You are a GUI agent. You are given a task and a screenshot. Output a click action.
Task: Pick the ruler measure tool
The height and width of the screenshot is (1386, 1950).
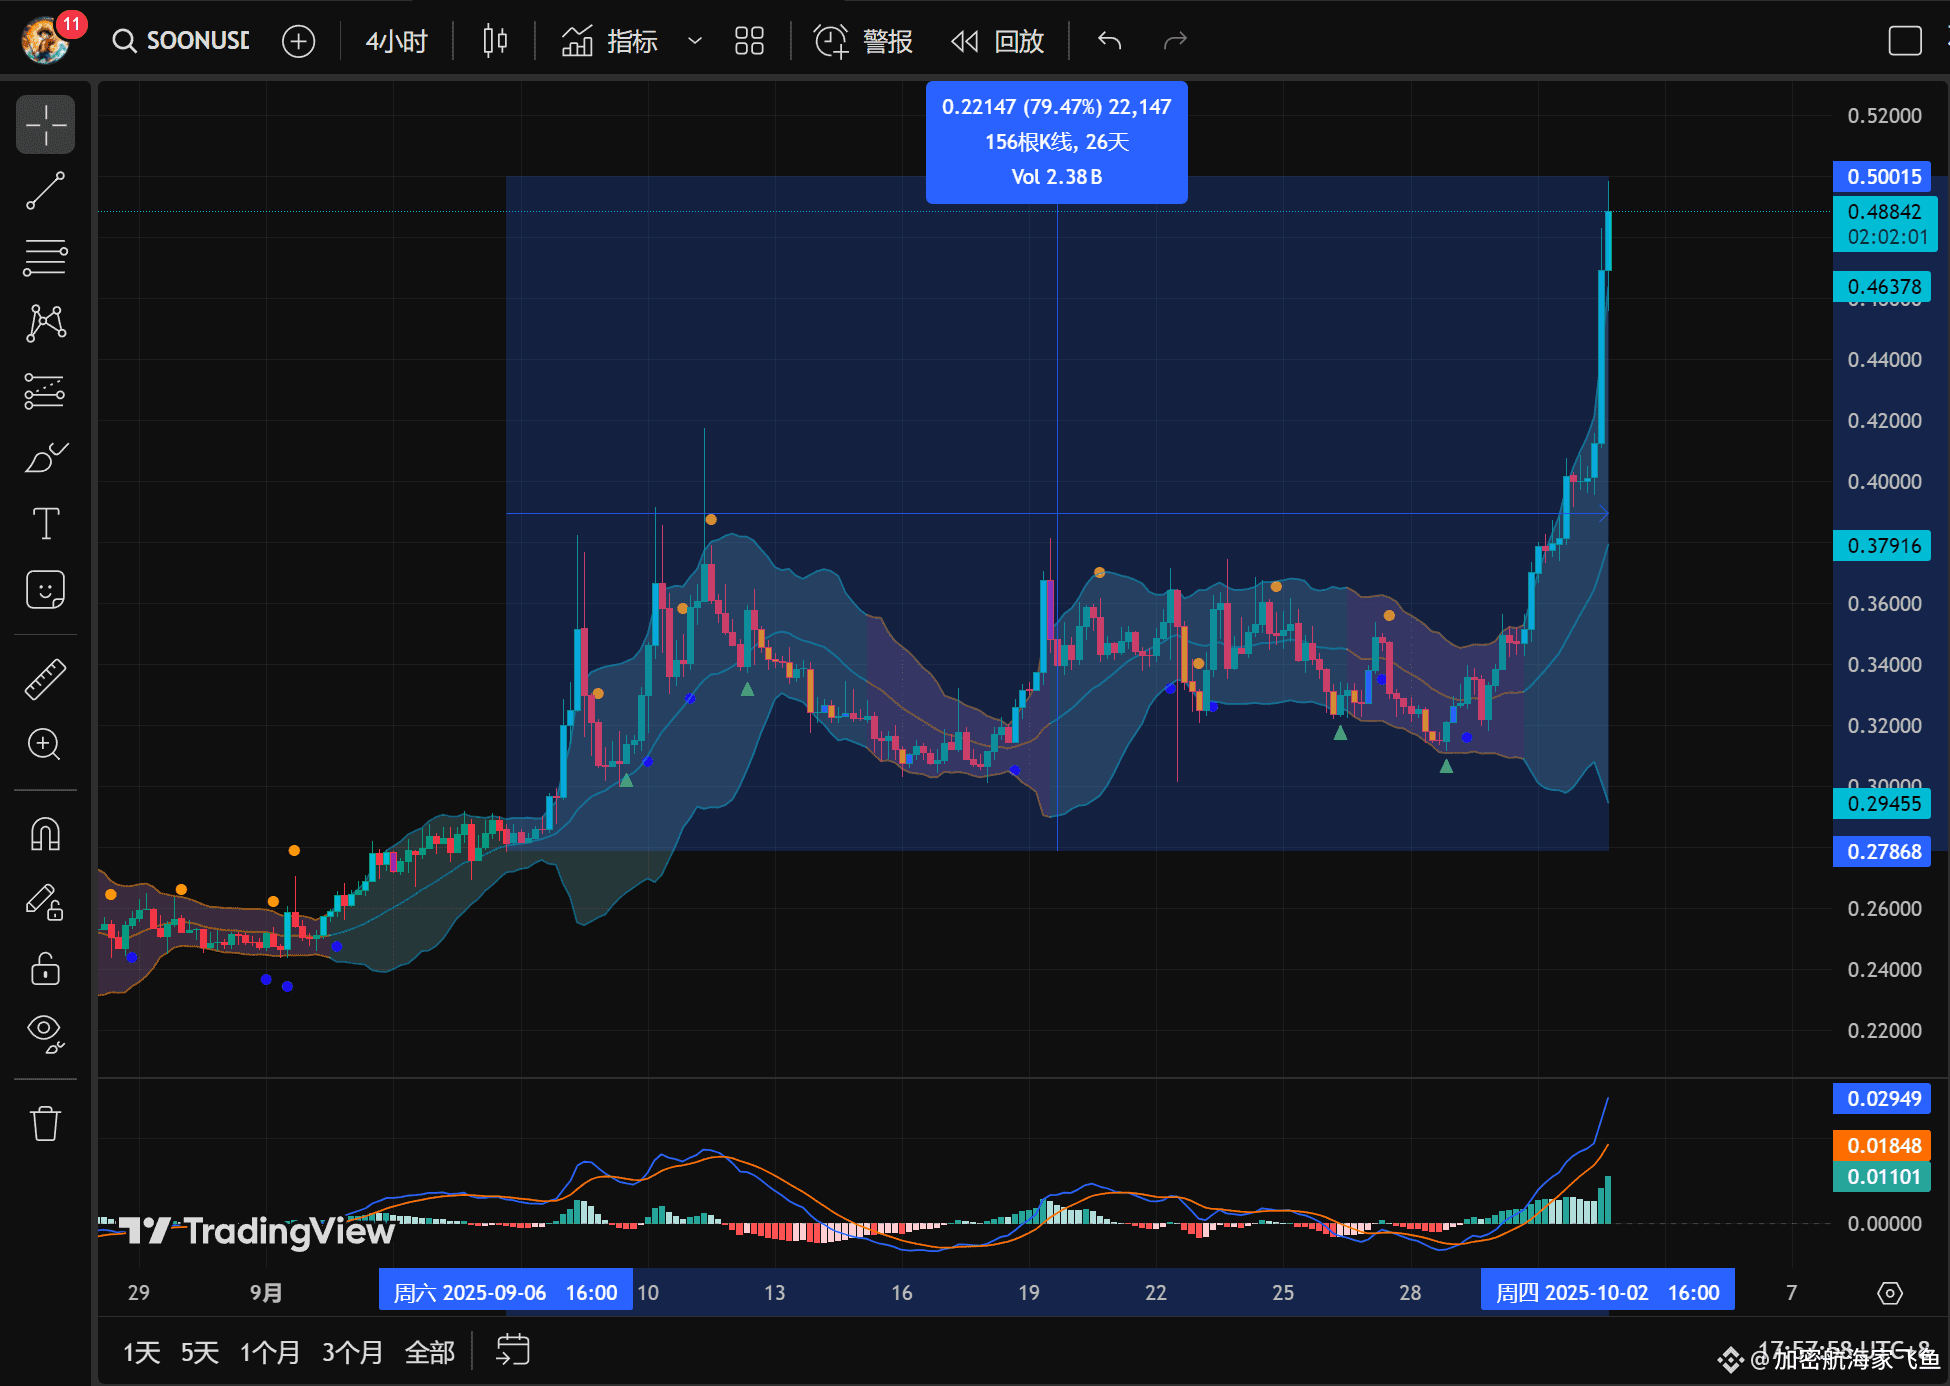coord(45,679)
